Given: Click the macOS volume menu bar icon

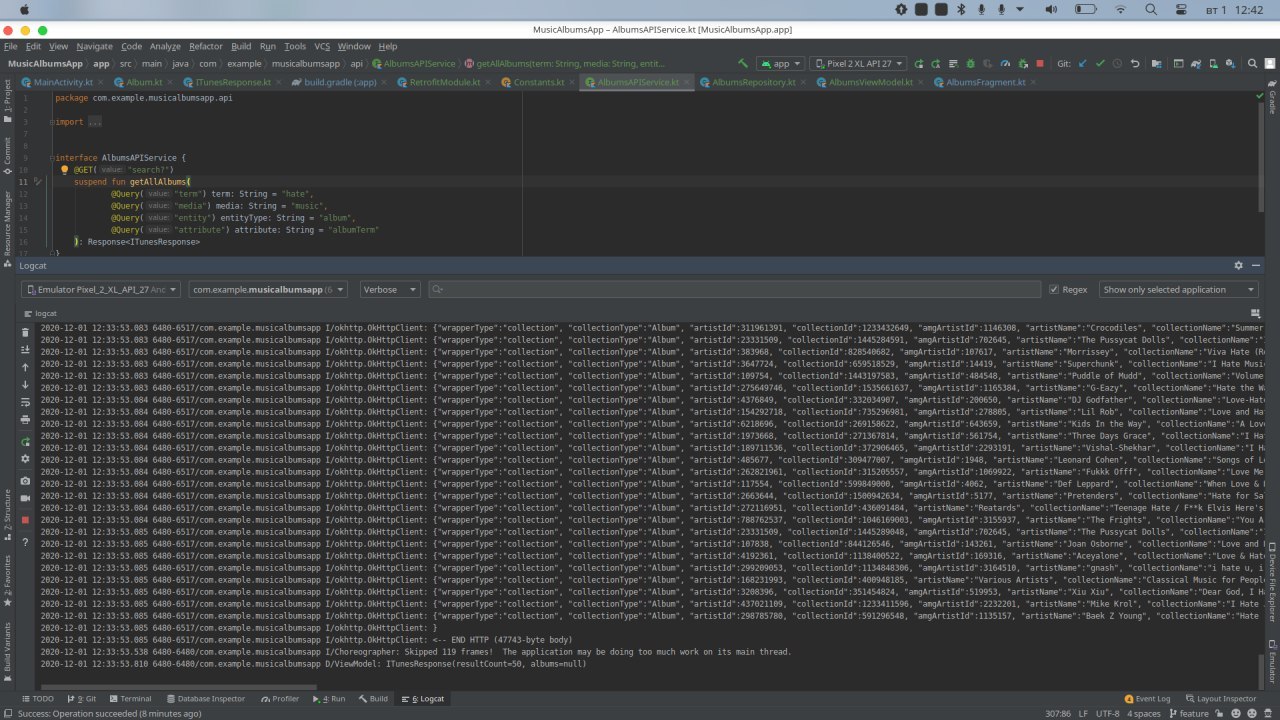Looking at the screenshot, I should (x=1049, y=9).
